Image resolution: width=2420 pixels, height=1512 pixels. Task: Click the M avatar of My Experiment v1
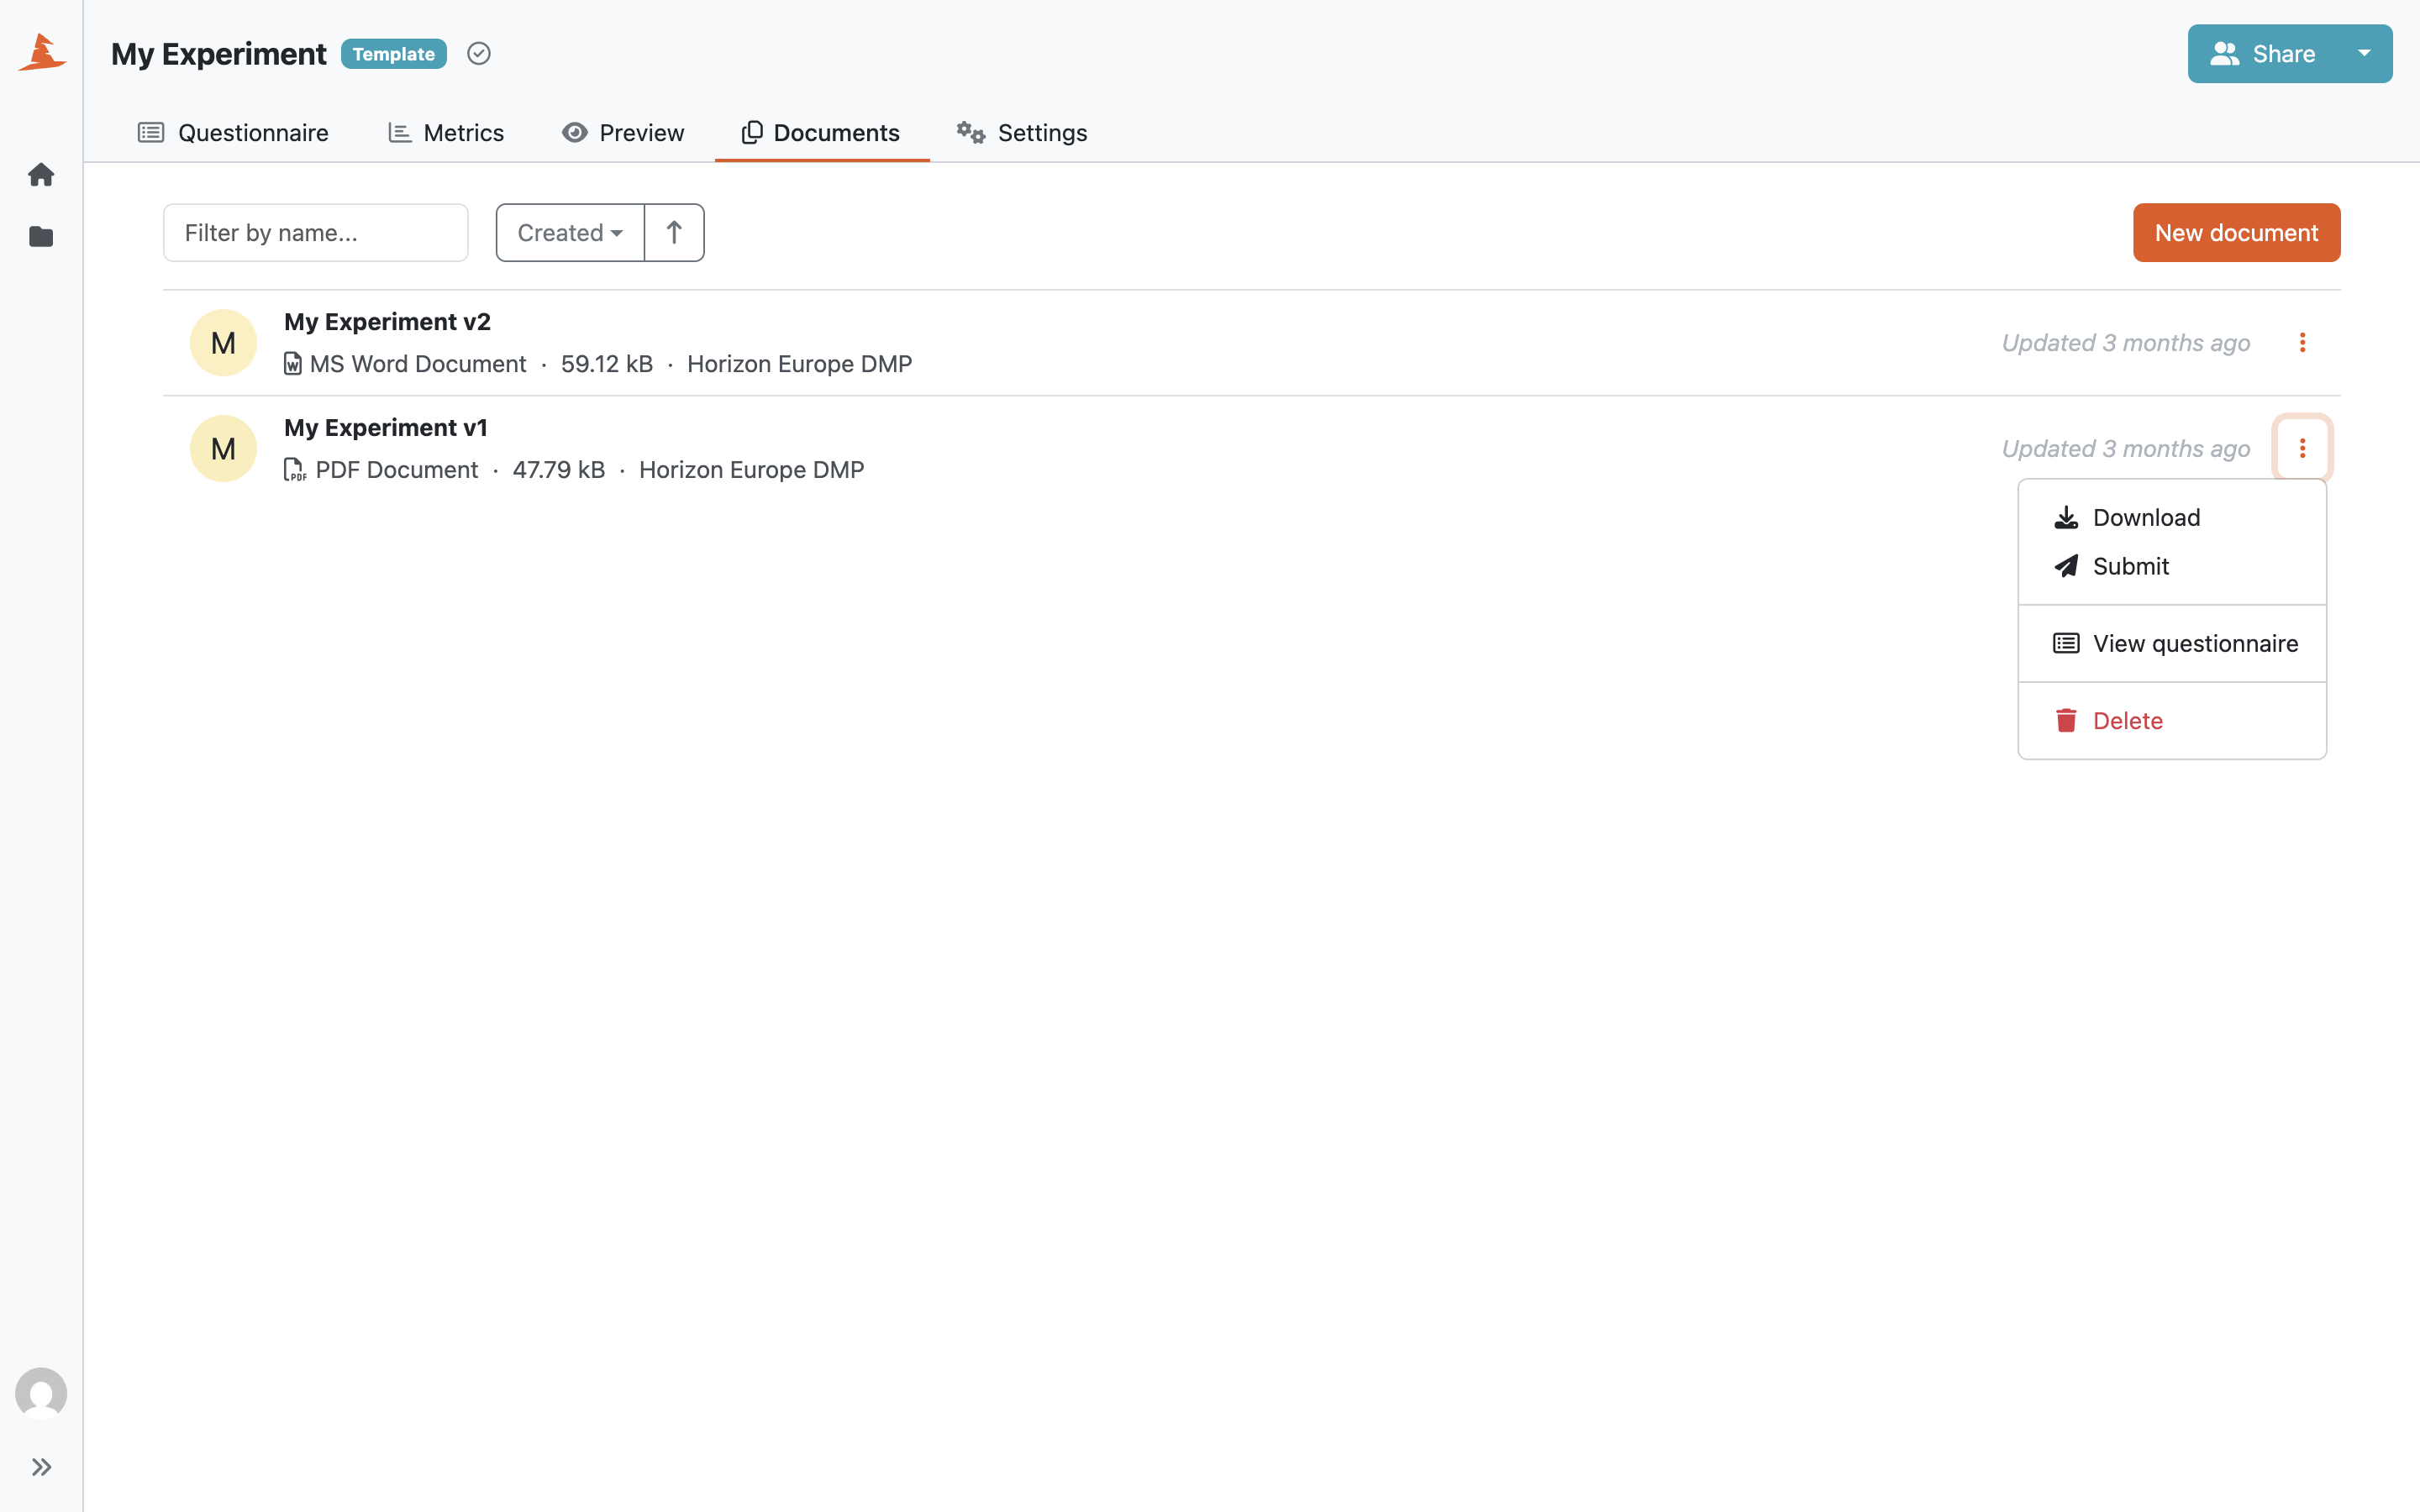coord(223,449)
